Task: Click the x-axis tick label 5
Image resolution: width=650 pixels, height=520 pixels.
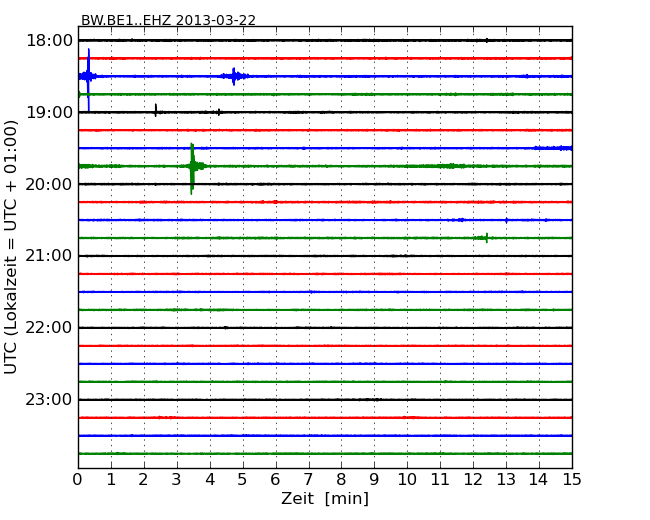Action: coord(243,479)
